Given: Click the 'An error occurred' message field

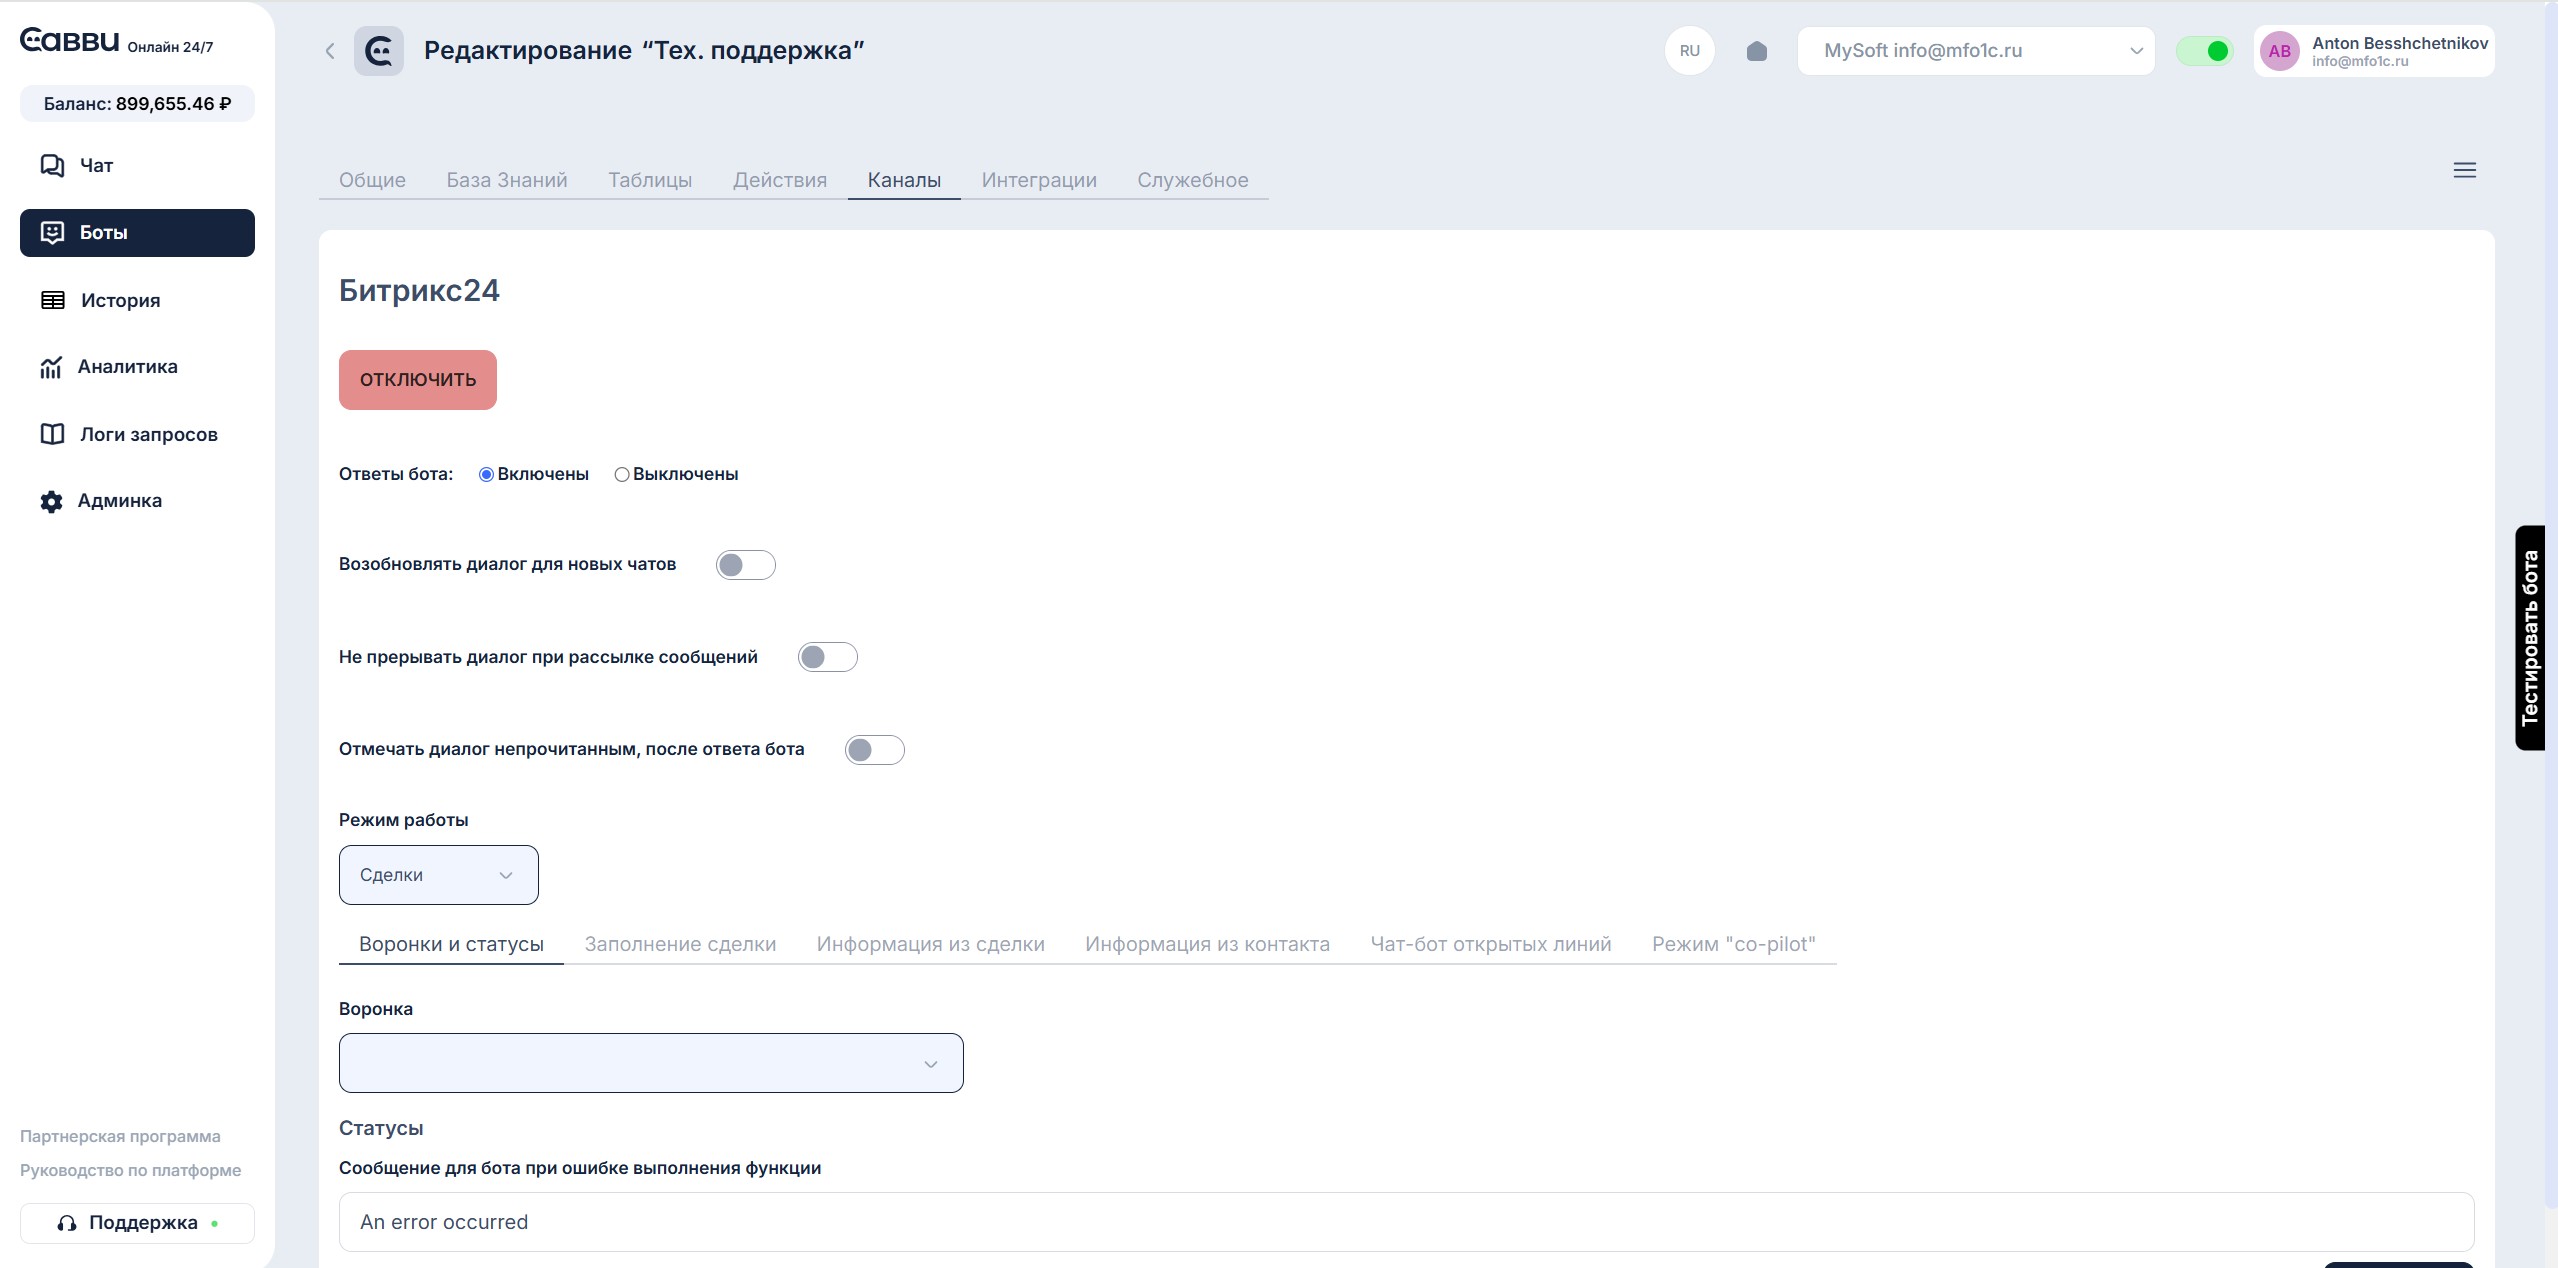Looking at the screenshot, I should 1405,1222.
